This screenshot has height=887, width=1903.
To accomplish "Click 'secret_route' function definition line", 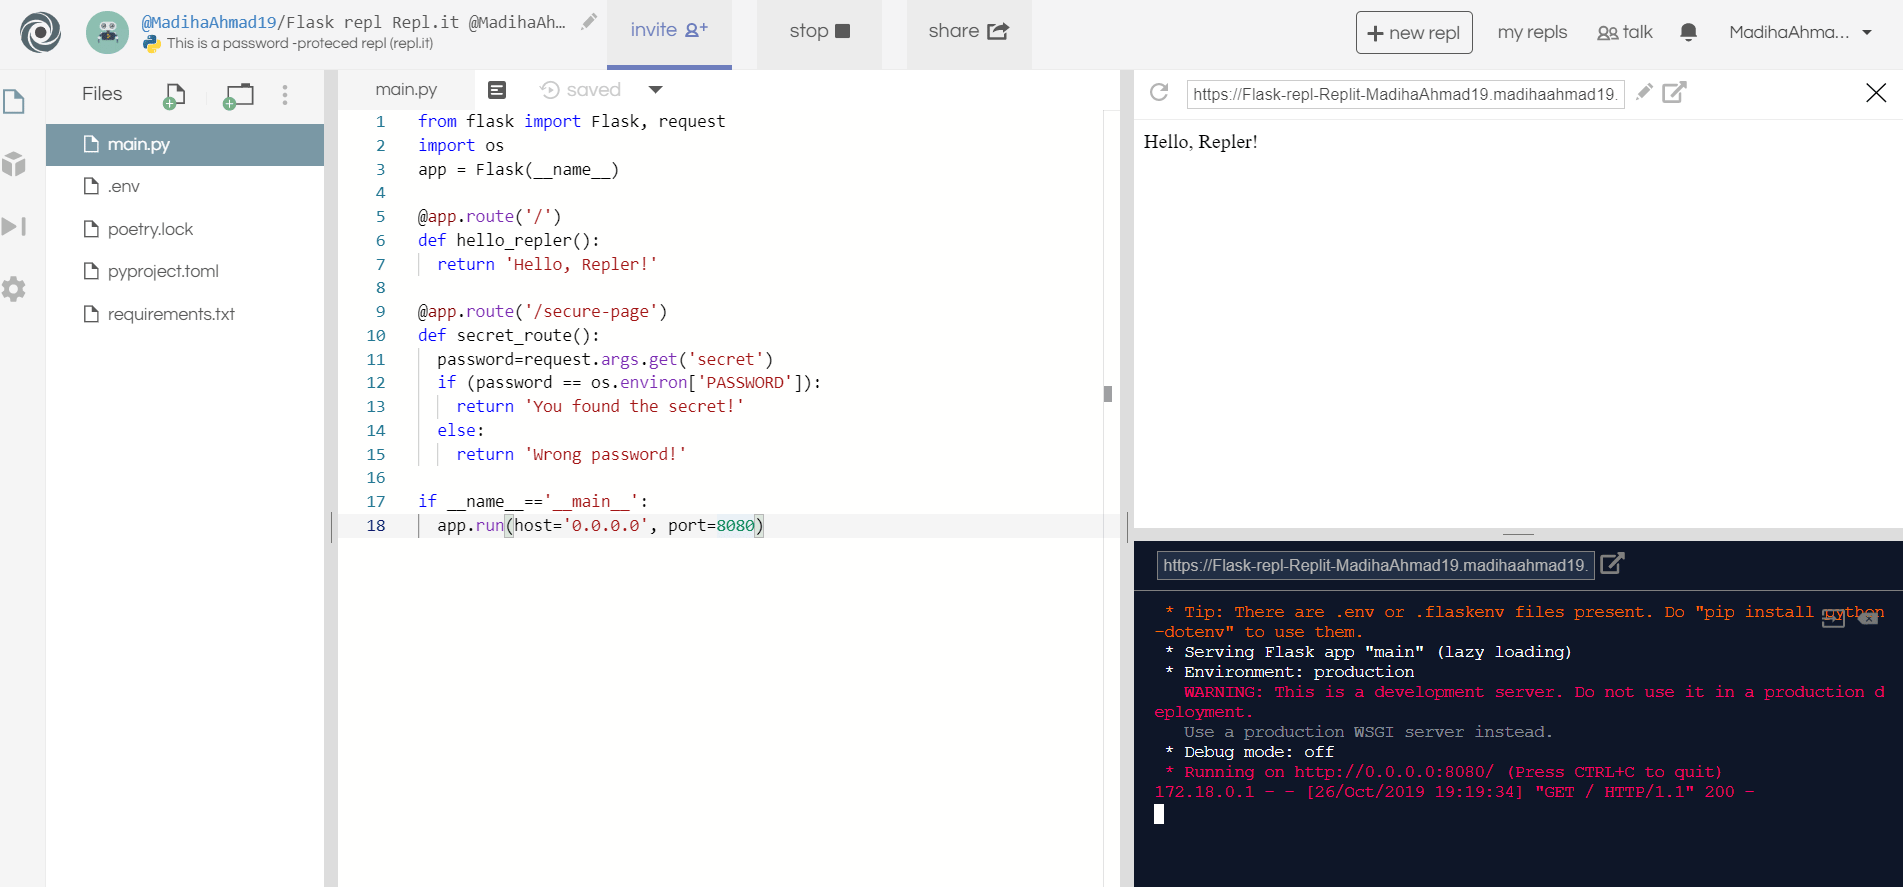I will click(x=509, y=336).
